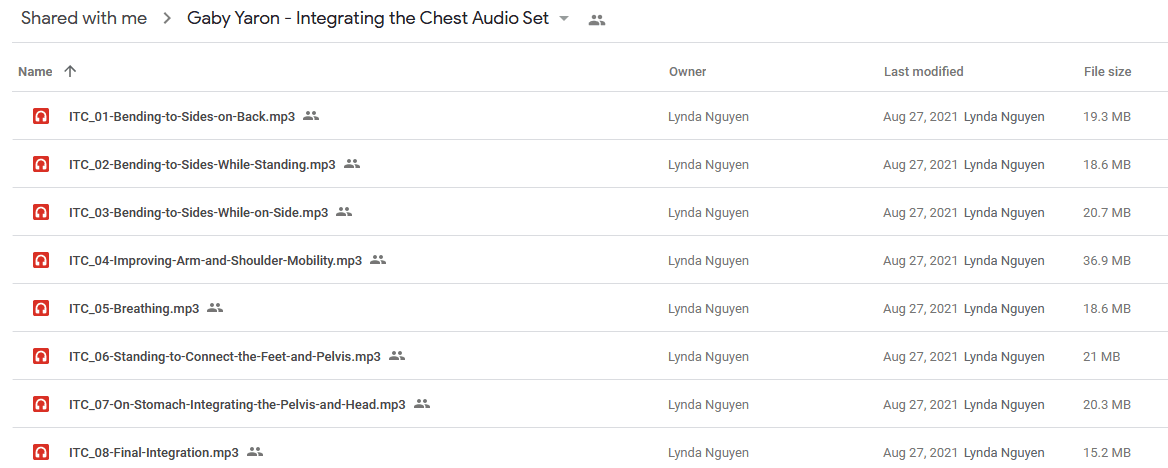Click audio icon of ITC_03-Bending-to-Sides-While-on-Side.mp3

click(x=41, y=212)
